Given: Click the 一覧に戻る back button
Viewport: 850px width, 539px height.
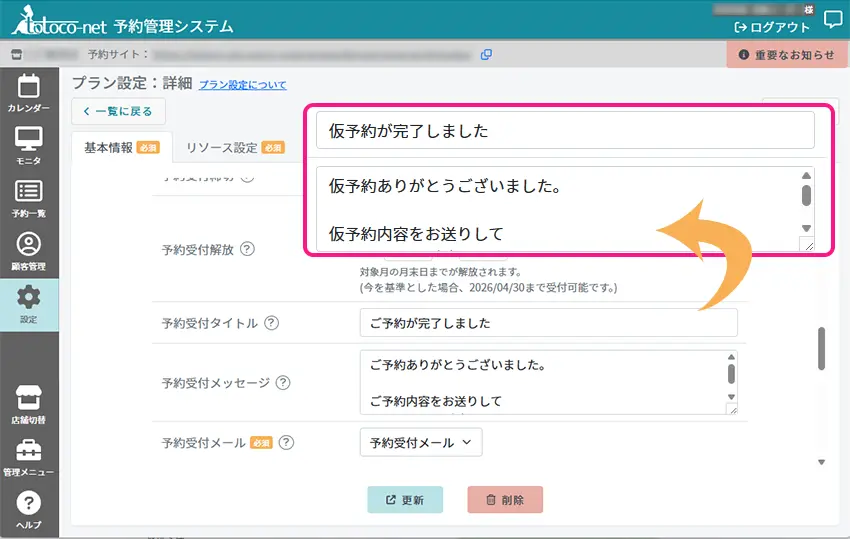Looking at the screenshot, I should point(118,112).
